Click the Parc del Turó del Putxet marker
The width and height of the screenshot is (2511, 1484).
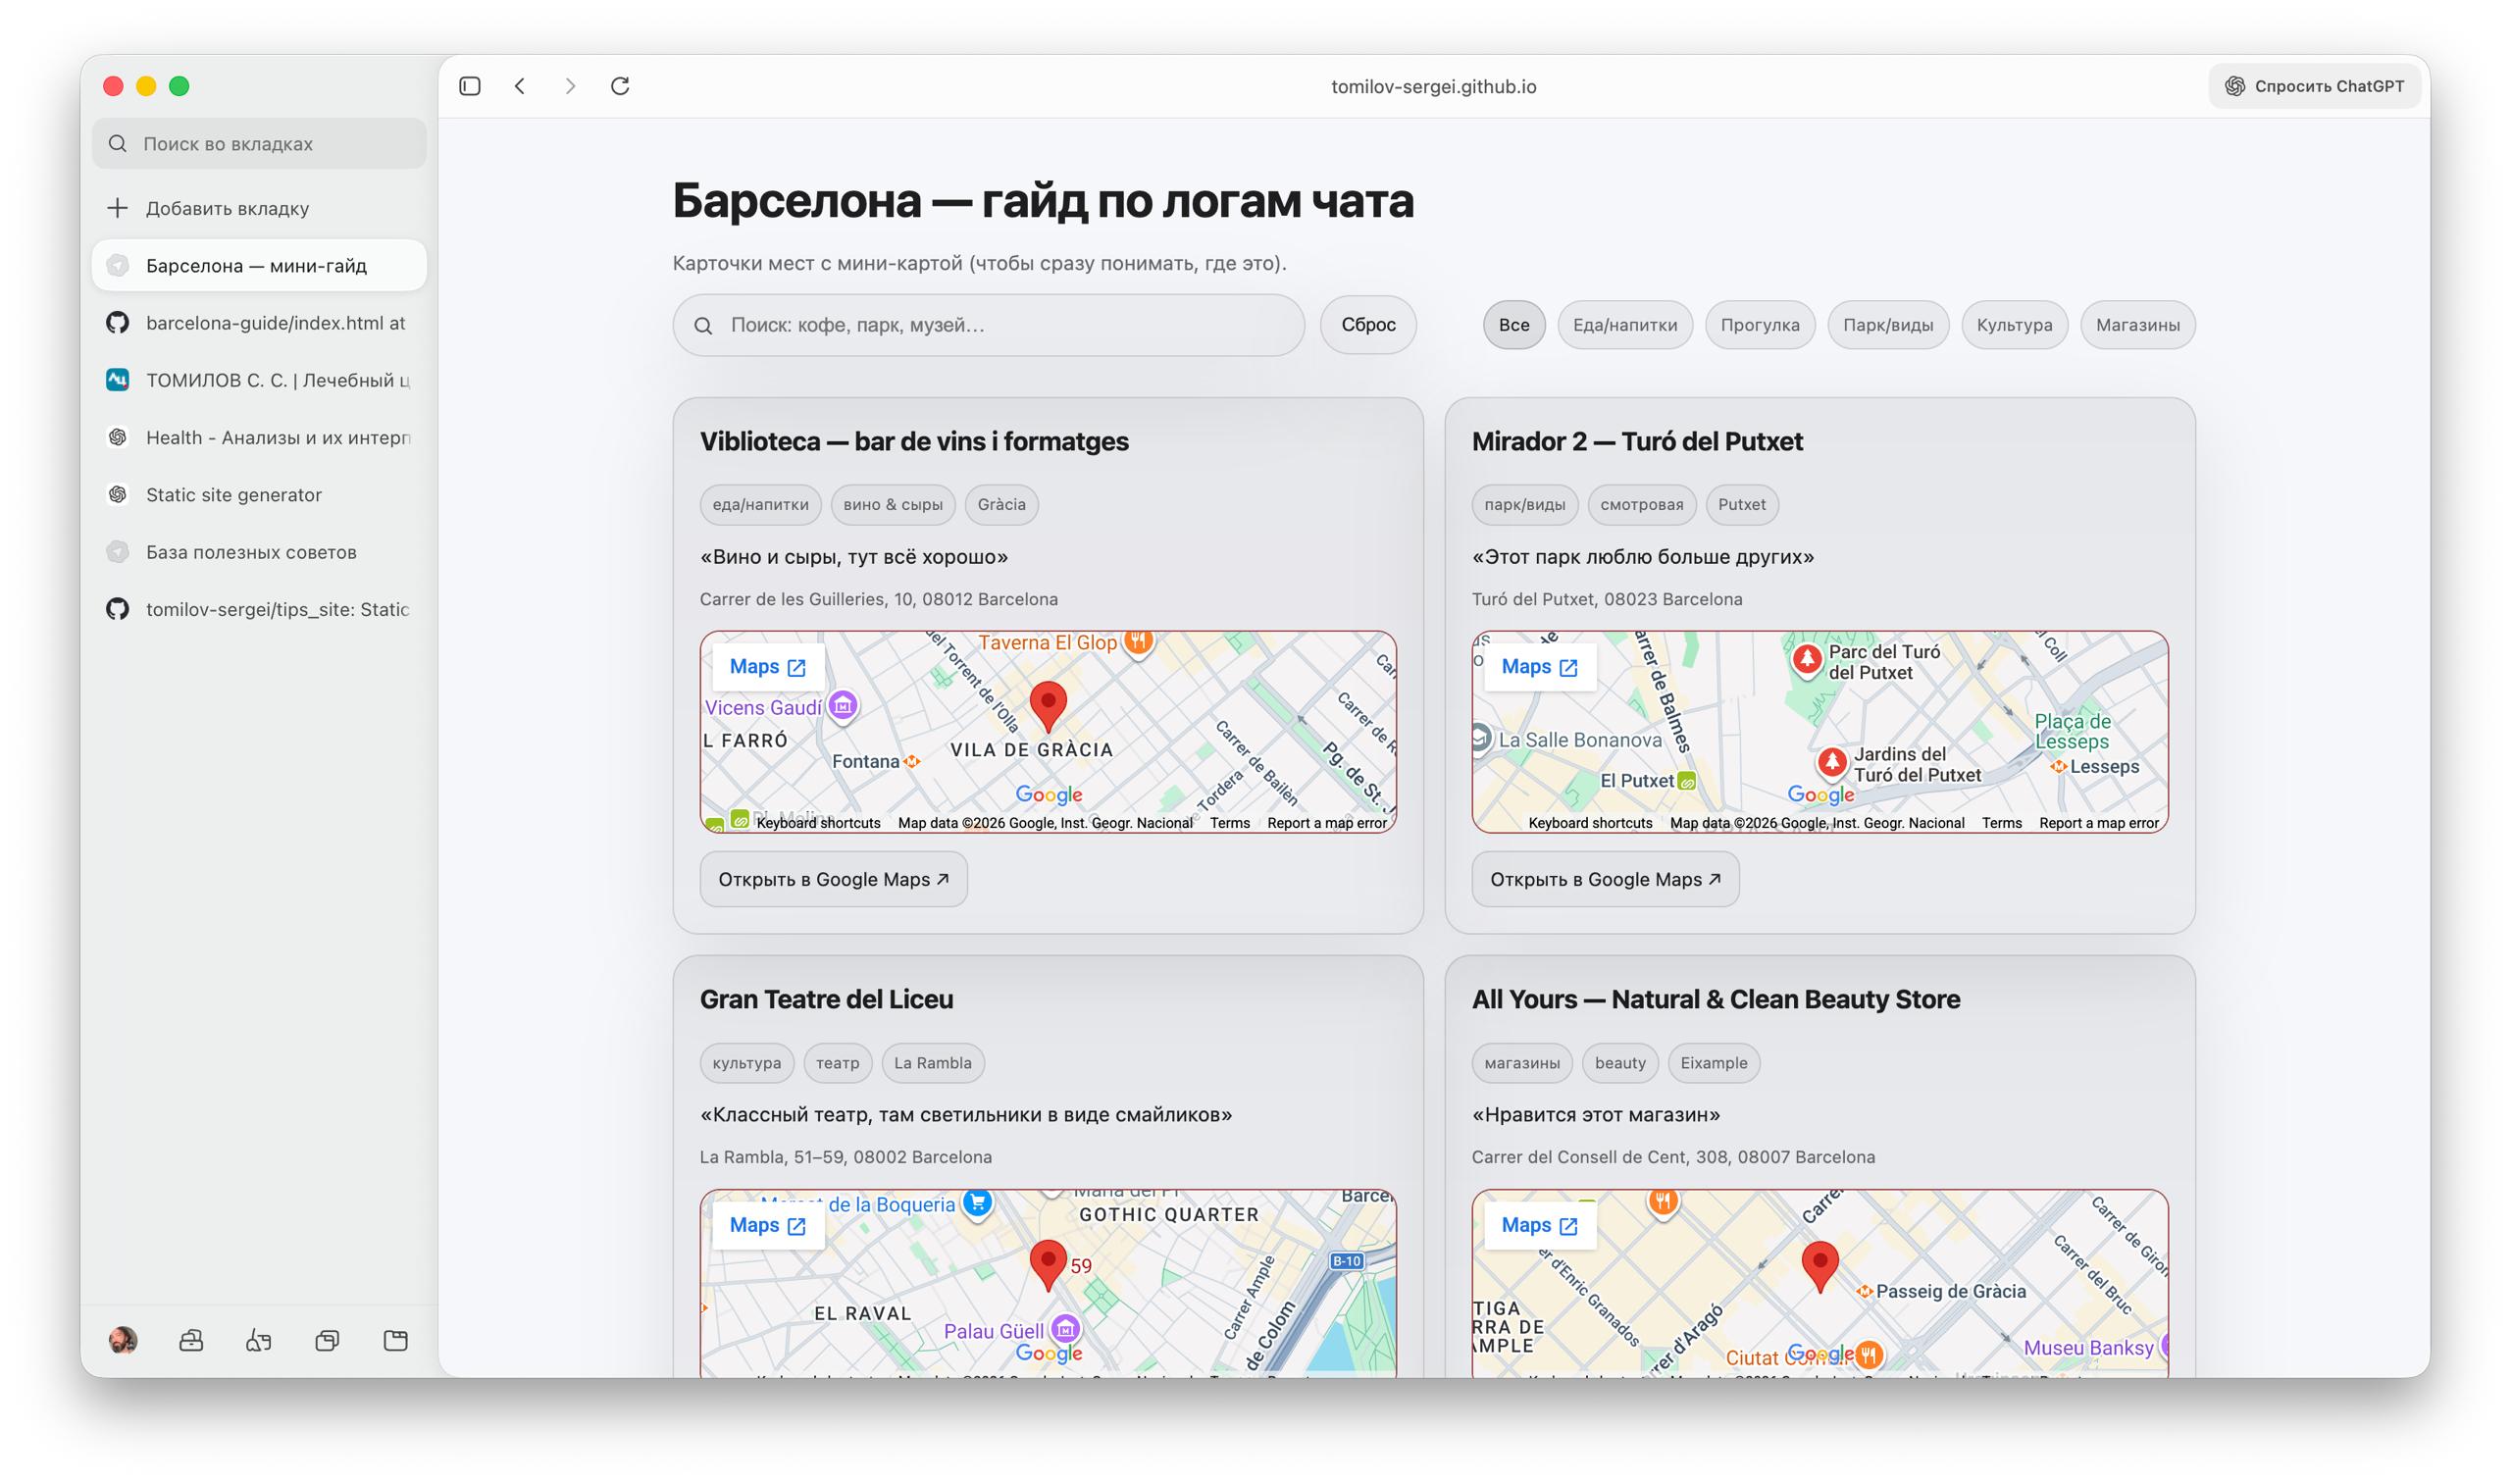(x=1807, y=660)
